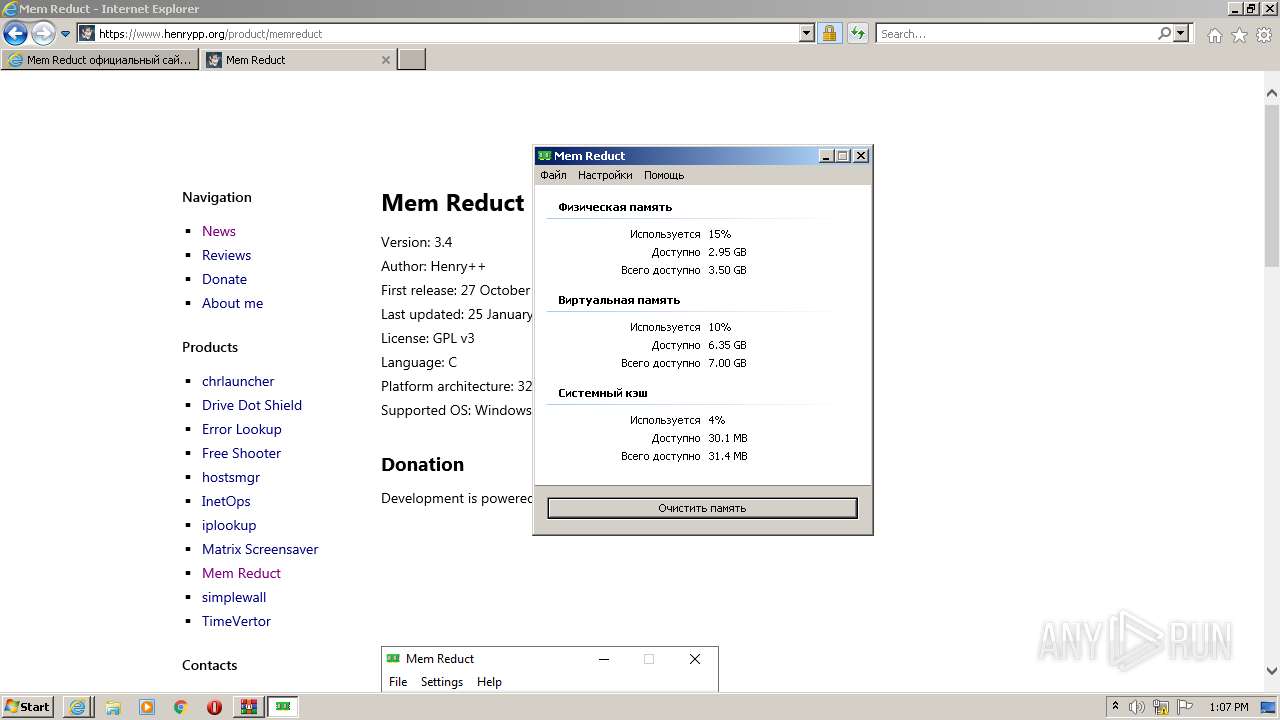Viewport: 1280px width, 720px height.
Task: Click File in the page's Mem Reduct image
Action: tap(398, 682)
